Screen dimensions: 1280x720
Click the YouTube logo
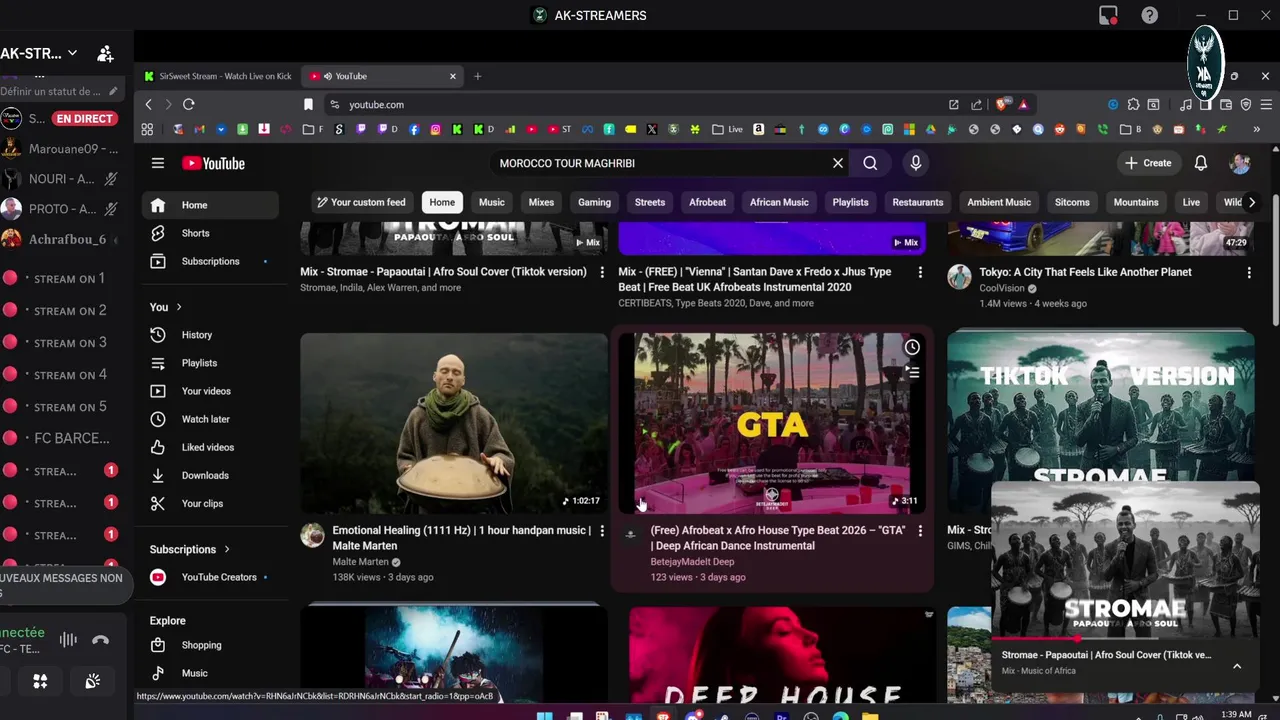tap(213, 163)
